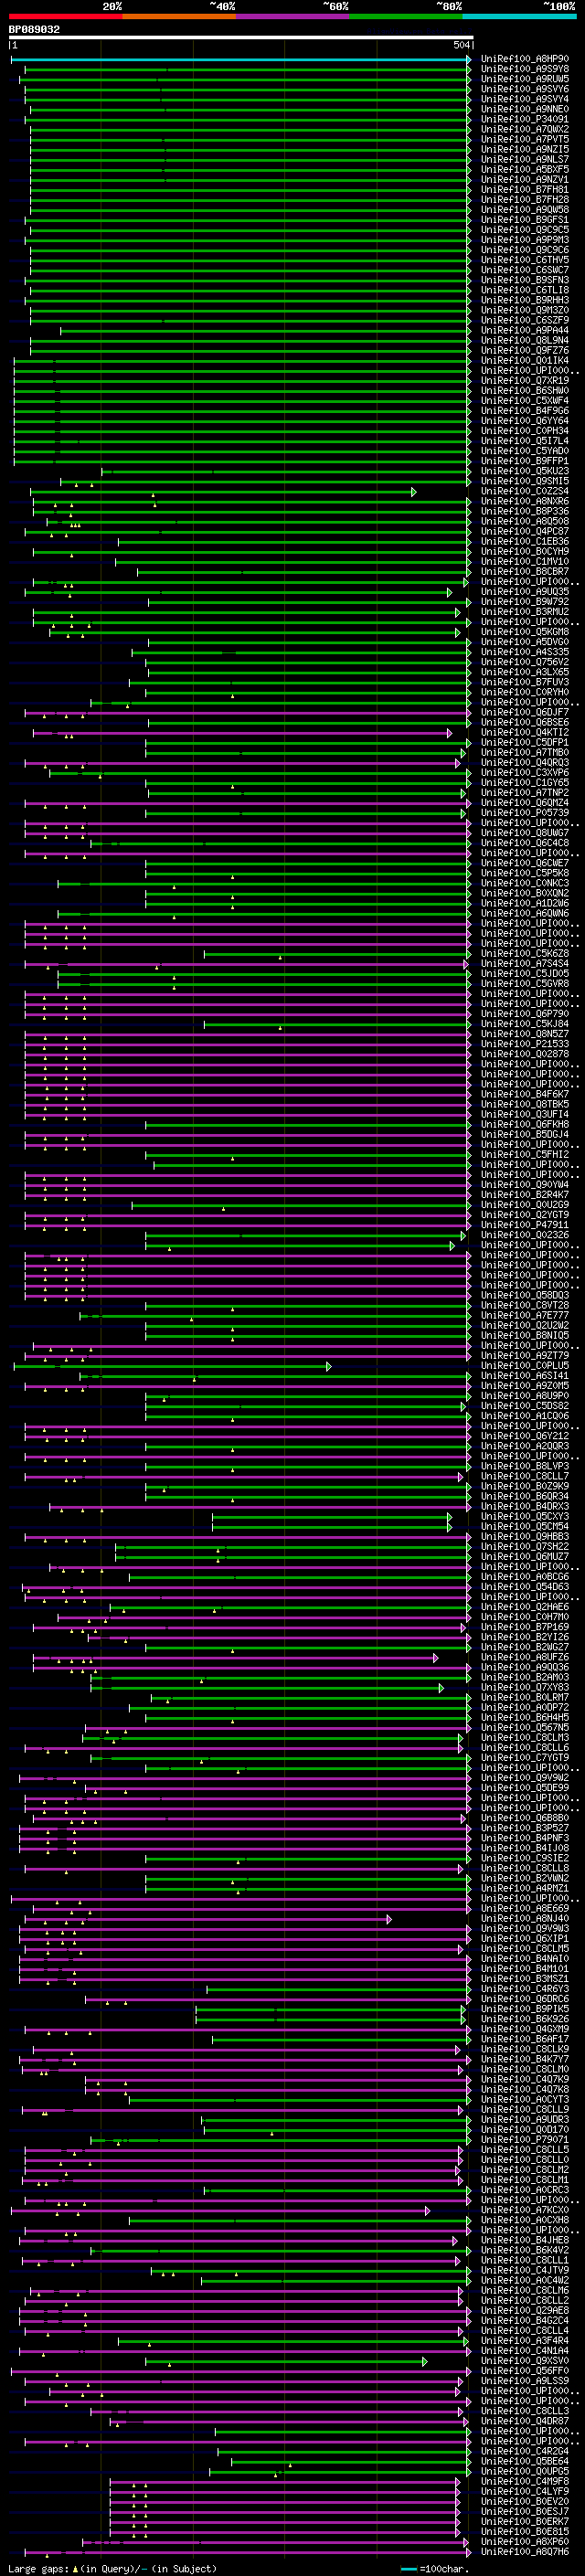
Task: Select label UniRef100_C6TLI8
Action: 525,290
